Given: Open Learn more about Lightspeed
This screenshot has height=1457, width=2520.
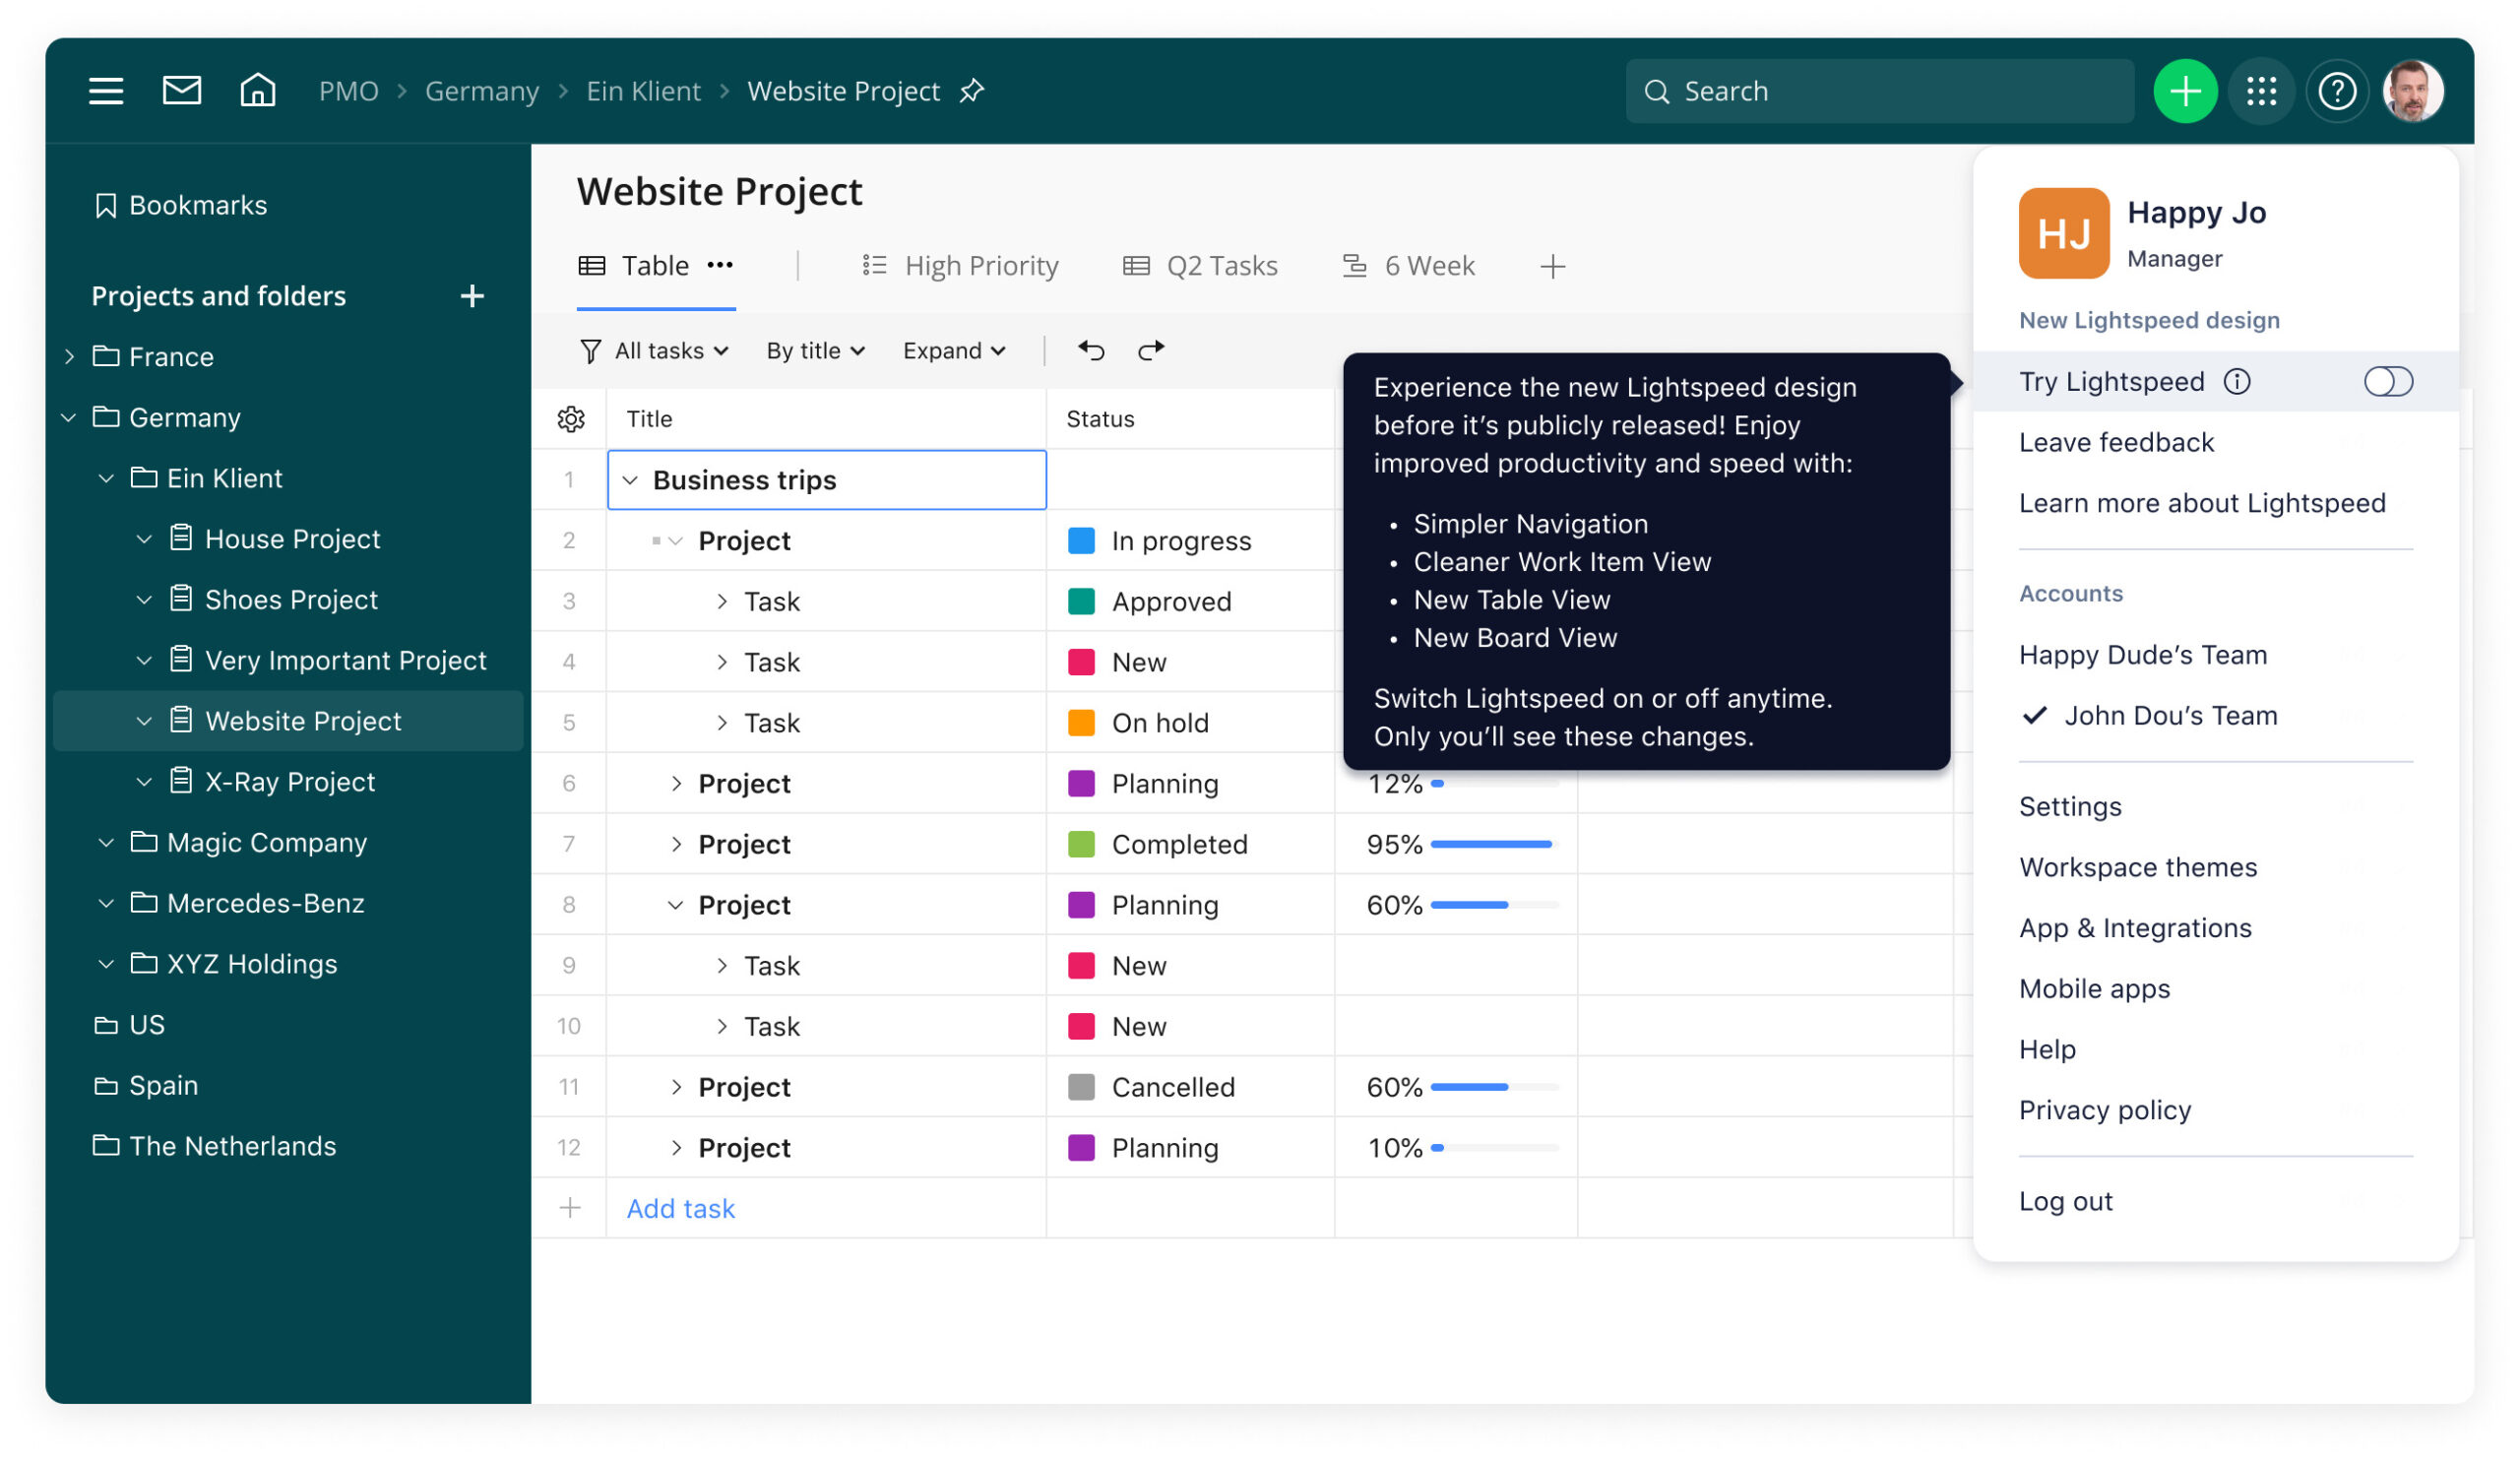Looking at the screenshot, I should (x=2202, y=503).
